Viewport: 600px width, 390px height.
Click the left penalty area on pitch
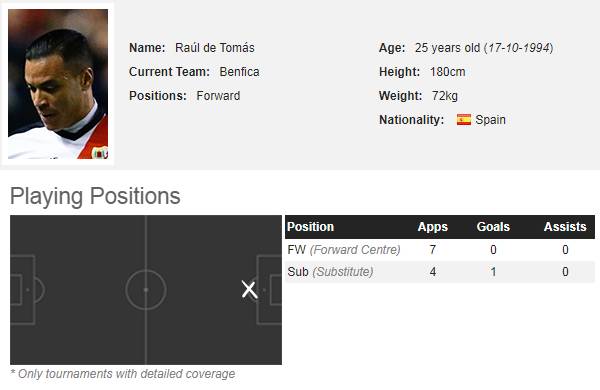point(23,290)
